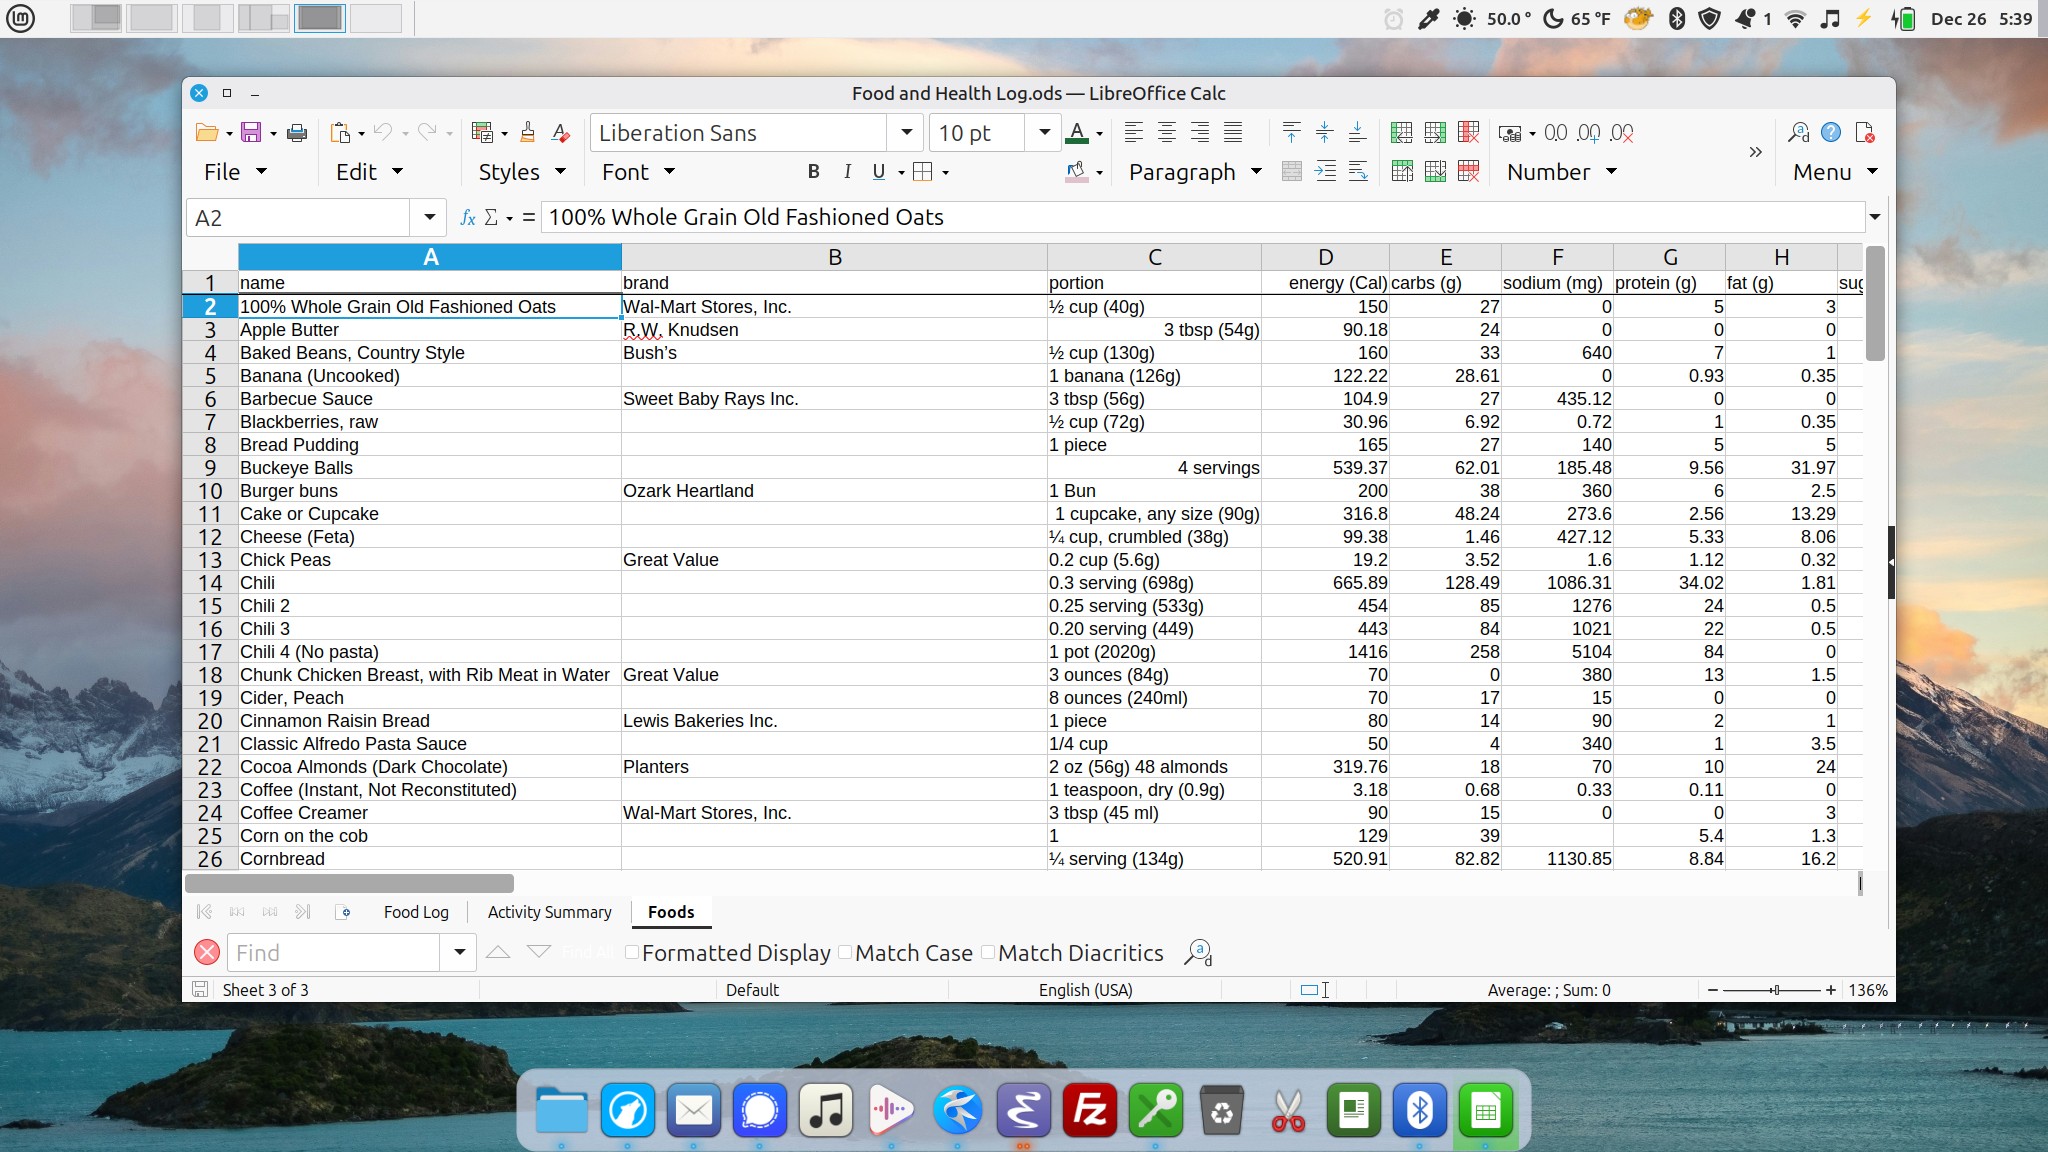The width and height of the screenshot is (2048, 1152).
Task: Click the Center Horizontally alignment icon
Action: tap(1167, 133)
